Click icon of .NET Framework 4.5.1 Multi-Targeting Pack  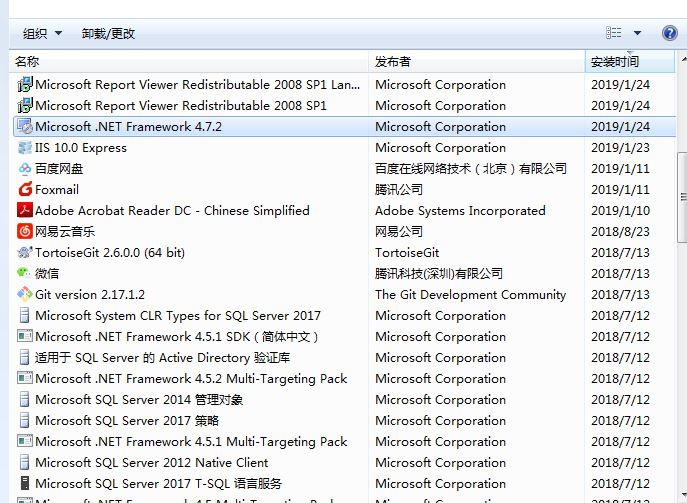click(x=25, y=441)
